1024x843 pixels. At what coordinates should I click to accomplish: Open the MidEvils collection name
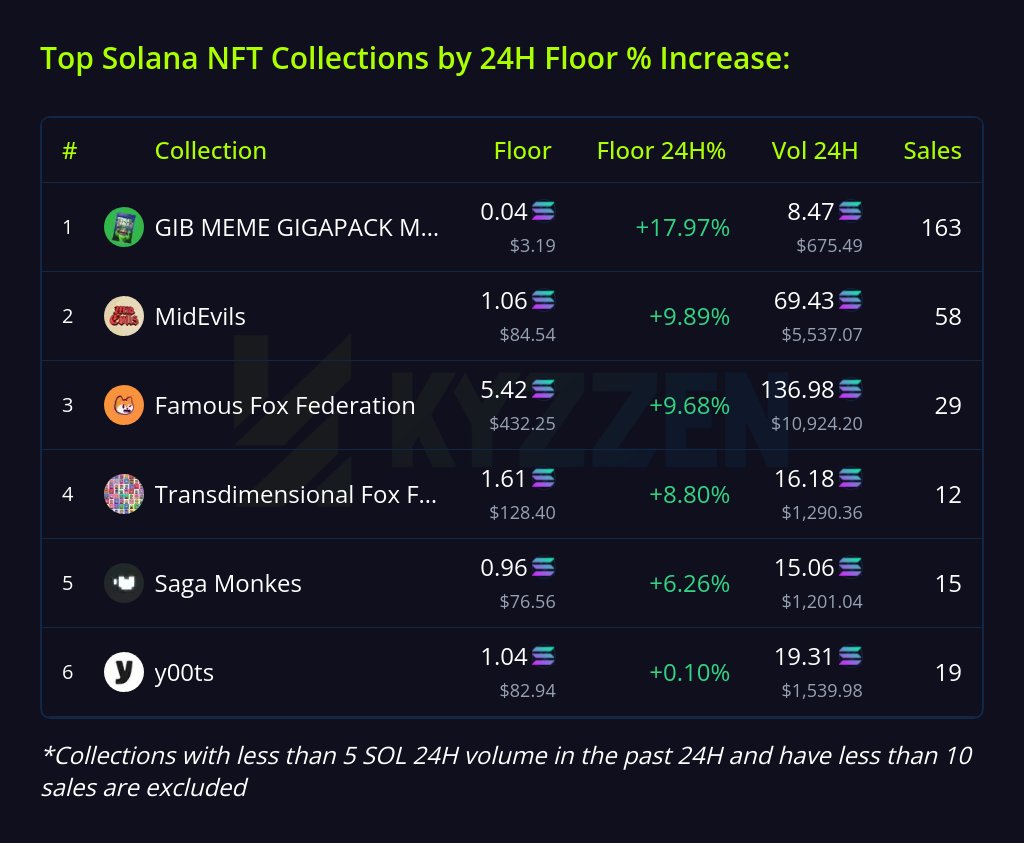[200, 317]
